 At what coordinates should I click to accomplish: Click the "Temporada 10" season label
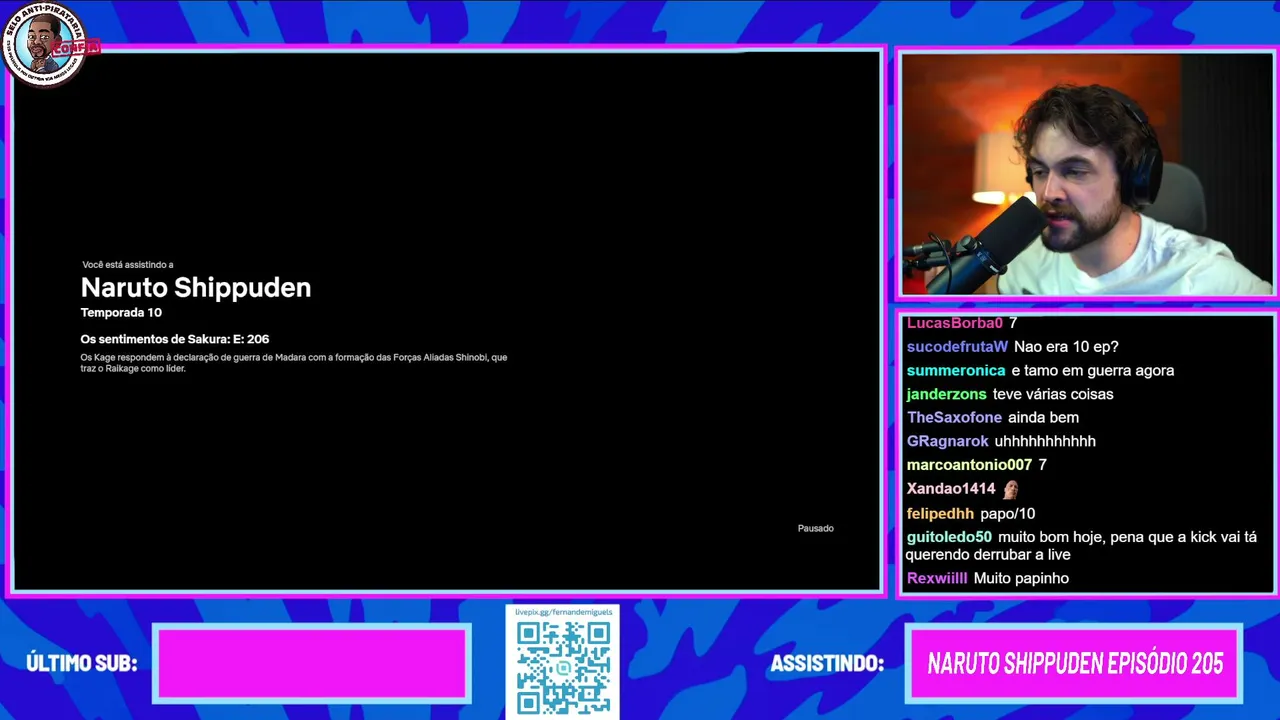pyautogui.click(x=121, y=313)
